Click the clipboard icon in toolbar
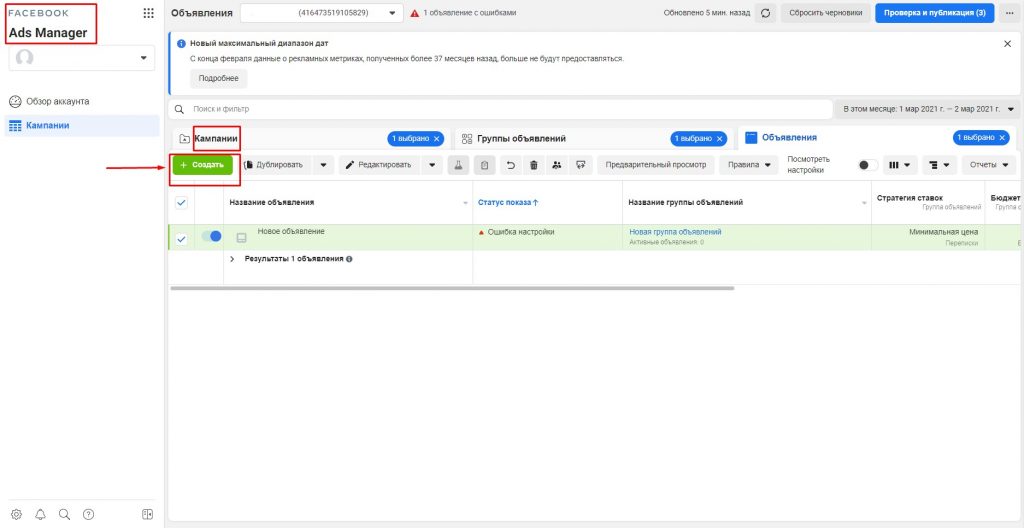The height and width of the screenshot is (528, 1024). 485,165
